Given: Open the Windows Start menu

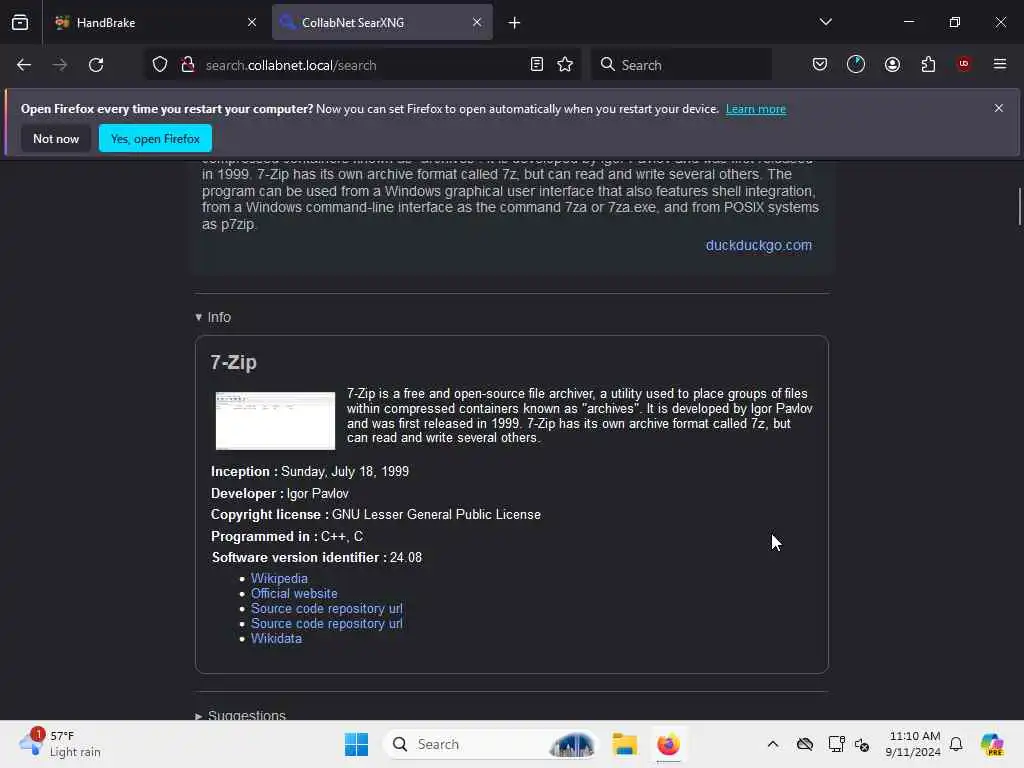Looking at the screenshot, I should (x=357, y=744).
